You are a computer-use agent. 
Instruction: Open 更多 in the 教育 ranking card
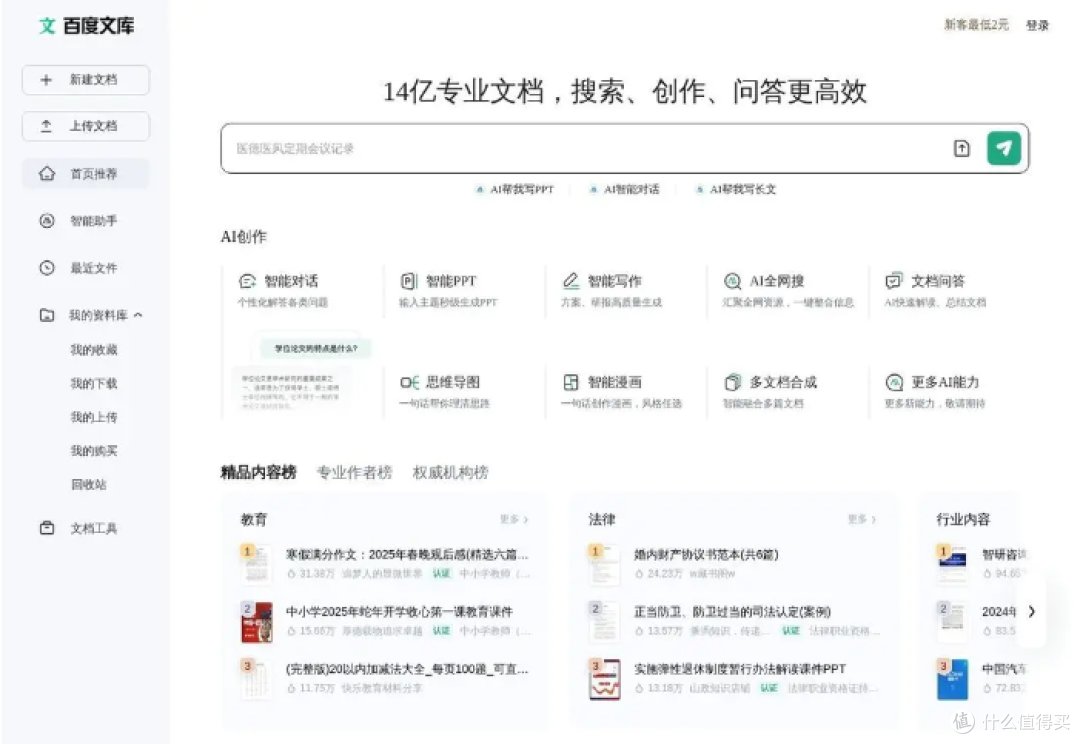coord(514,519)
